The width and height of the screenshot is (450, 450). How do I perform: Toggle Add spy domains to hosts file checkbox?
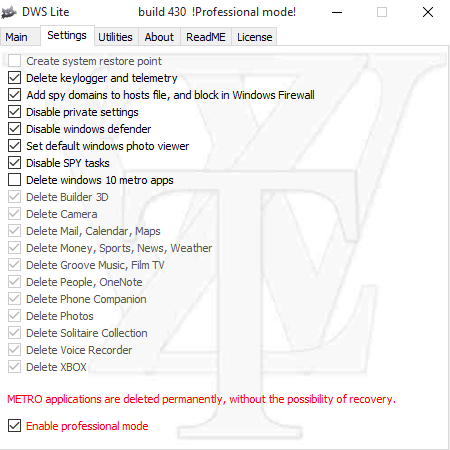[15, 95]
